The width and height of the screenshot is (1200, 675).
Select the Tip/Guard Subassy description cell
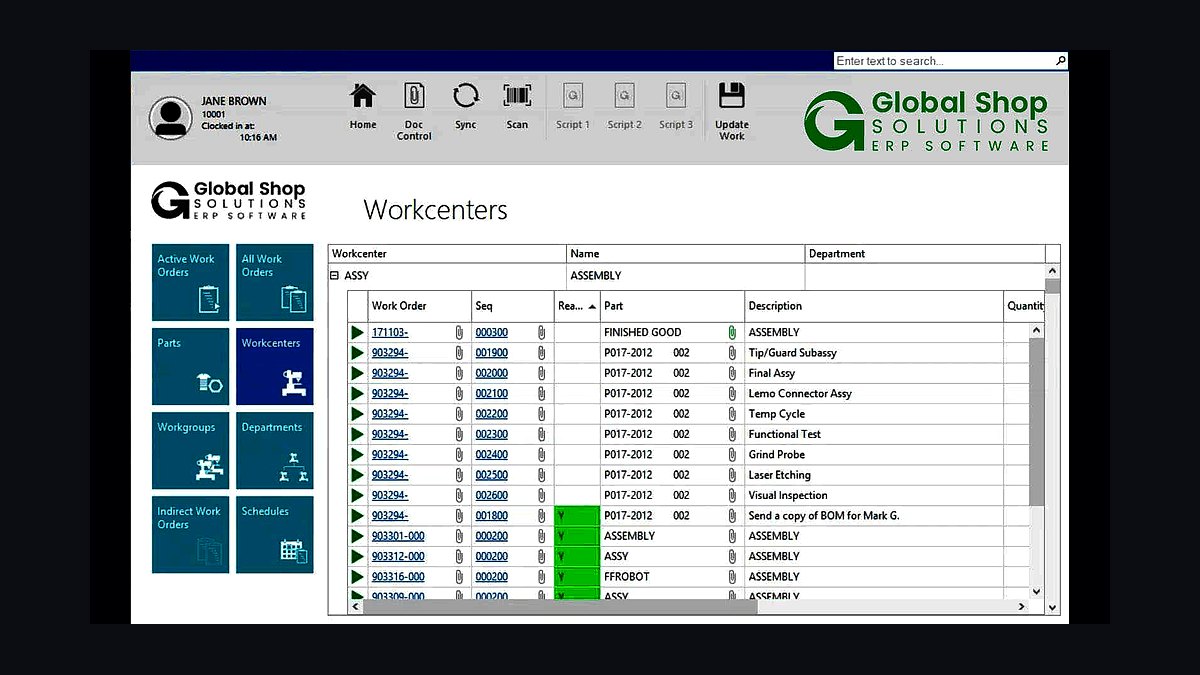pyautogui.click(x=874, y=353)
